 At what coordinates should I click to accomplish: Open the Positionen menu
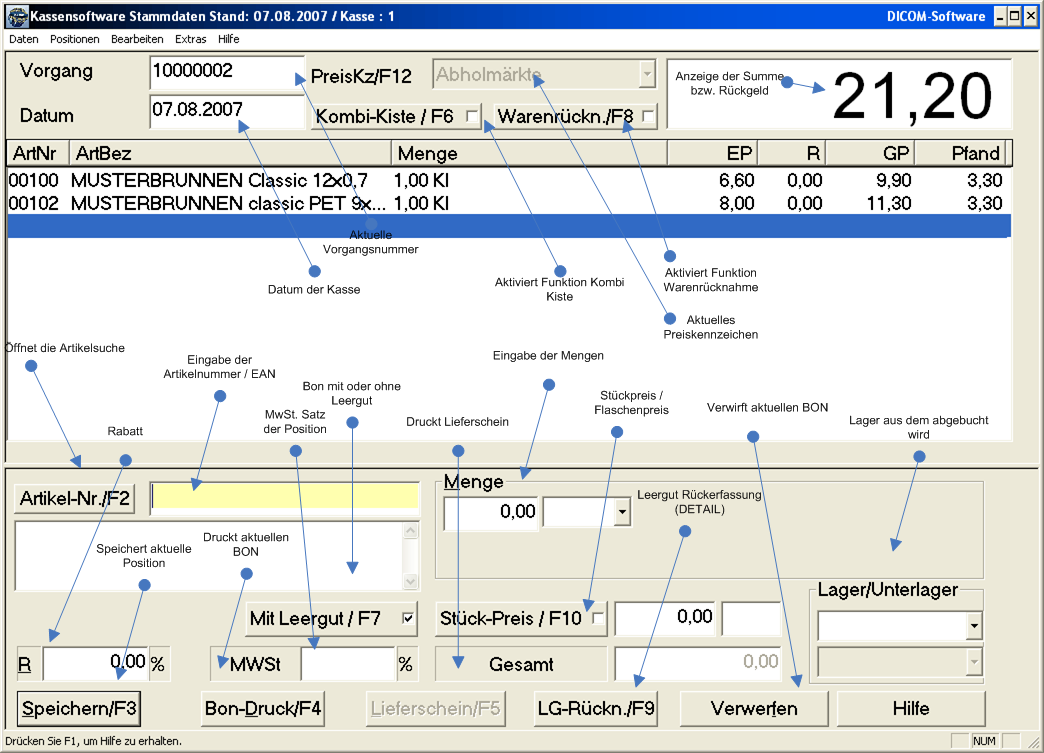(75, 39)
